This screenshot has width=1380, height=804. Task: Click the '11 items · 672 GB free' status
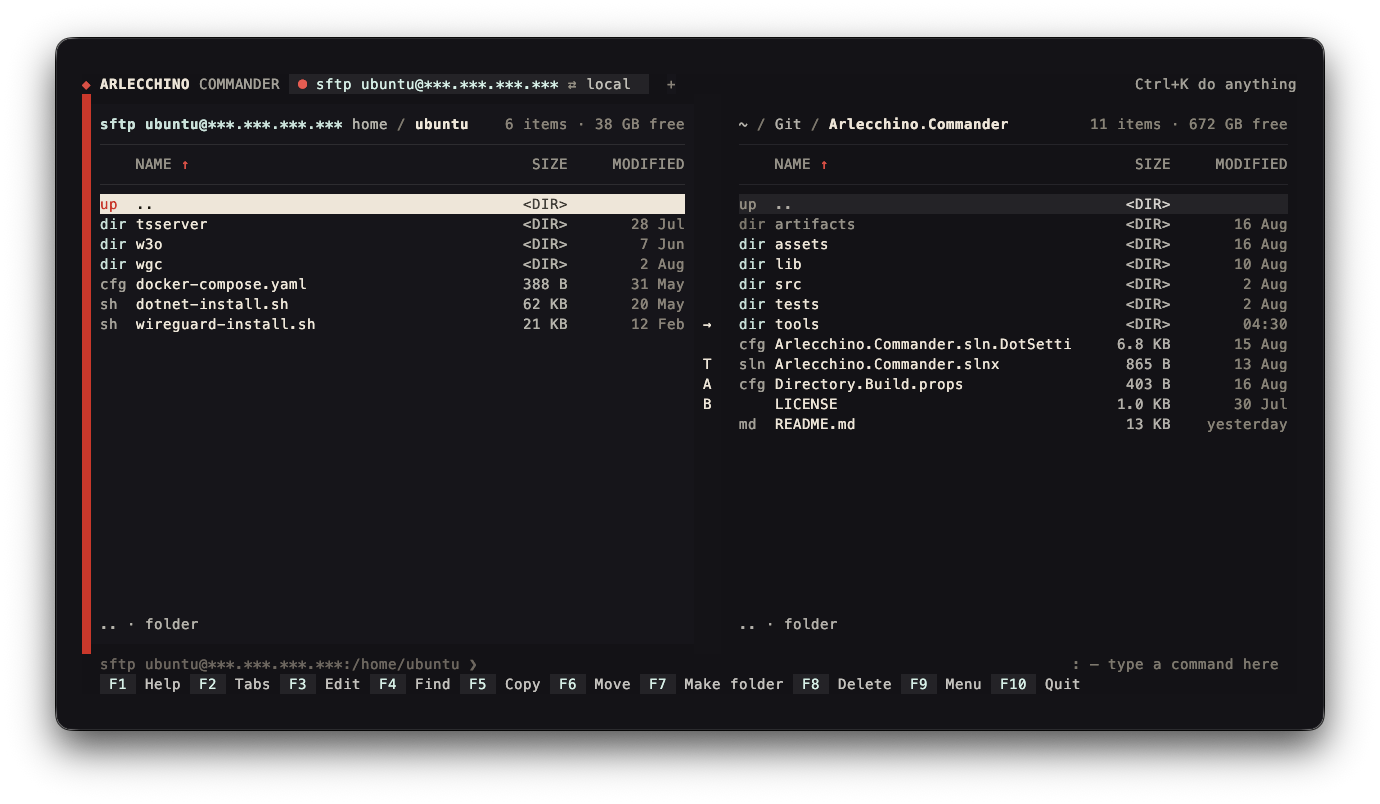pos(1189,125)
